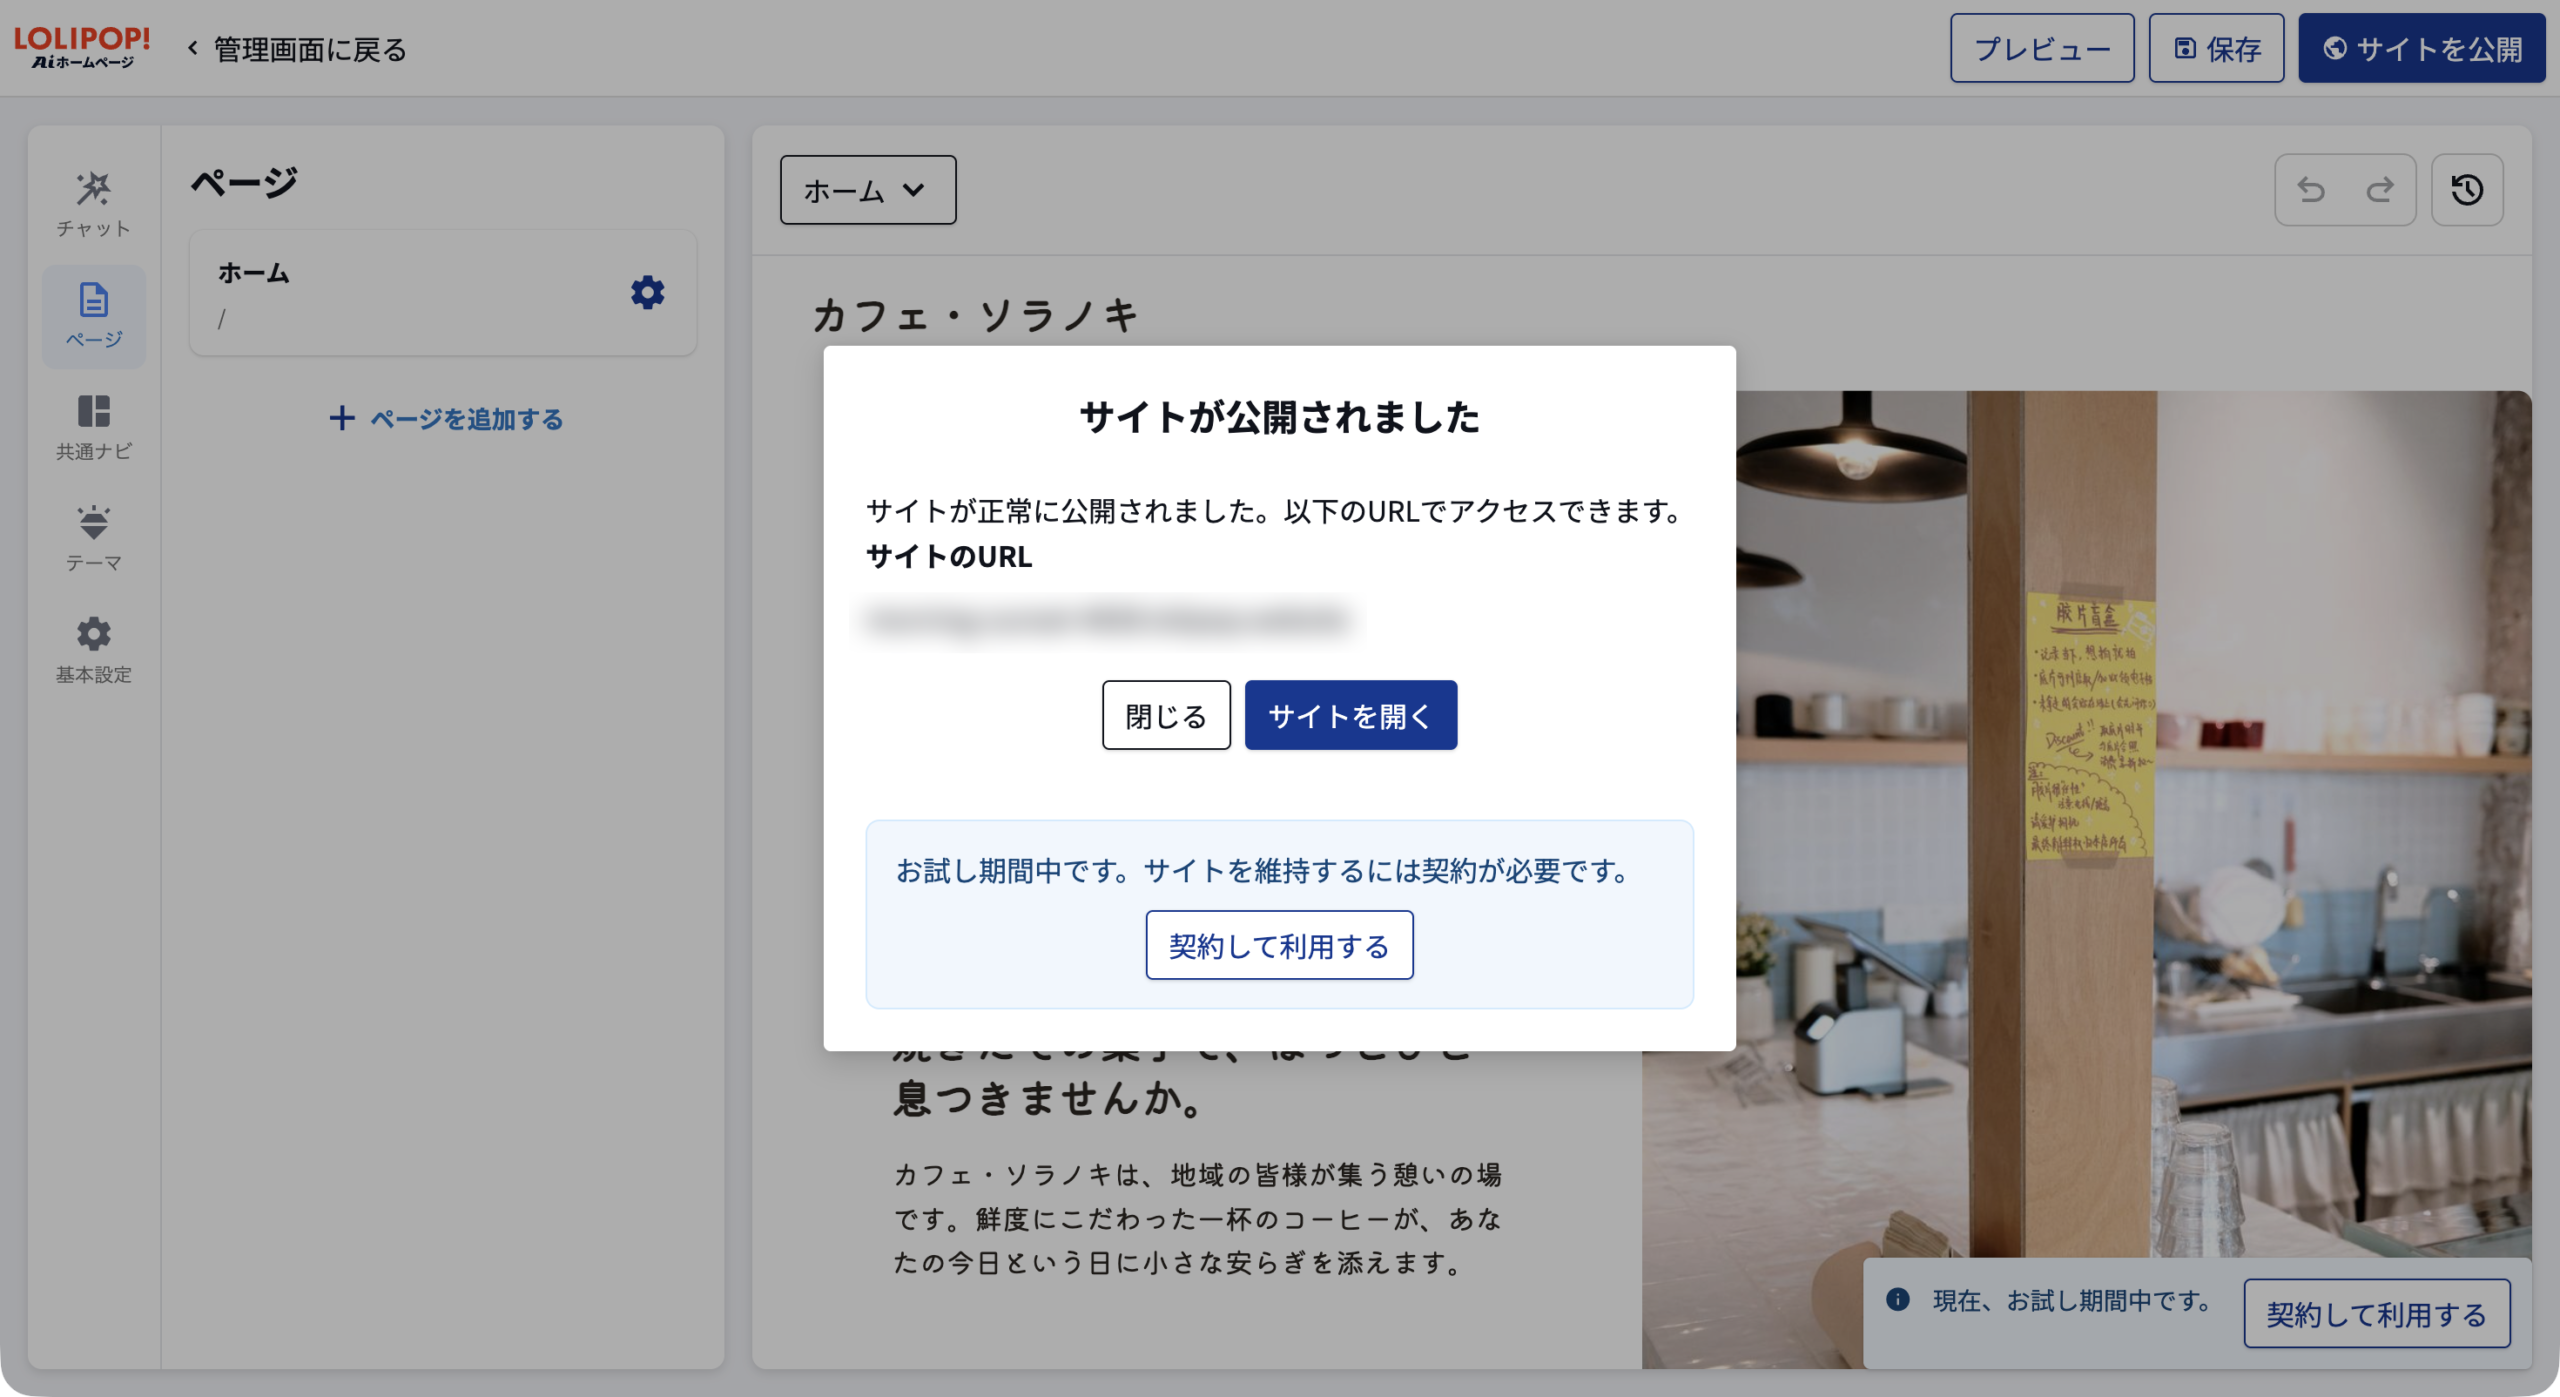The height and width of the screenshot is (1397, 2560).
Task: Click the info icon in trial notice
Action: 1897,1298
